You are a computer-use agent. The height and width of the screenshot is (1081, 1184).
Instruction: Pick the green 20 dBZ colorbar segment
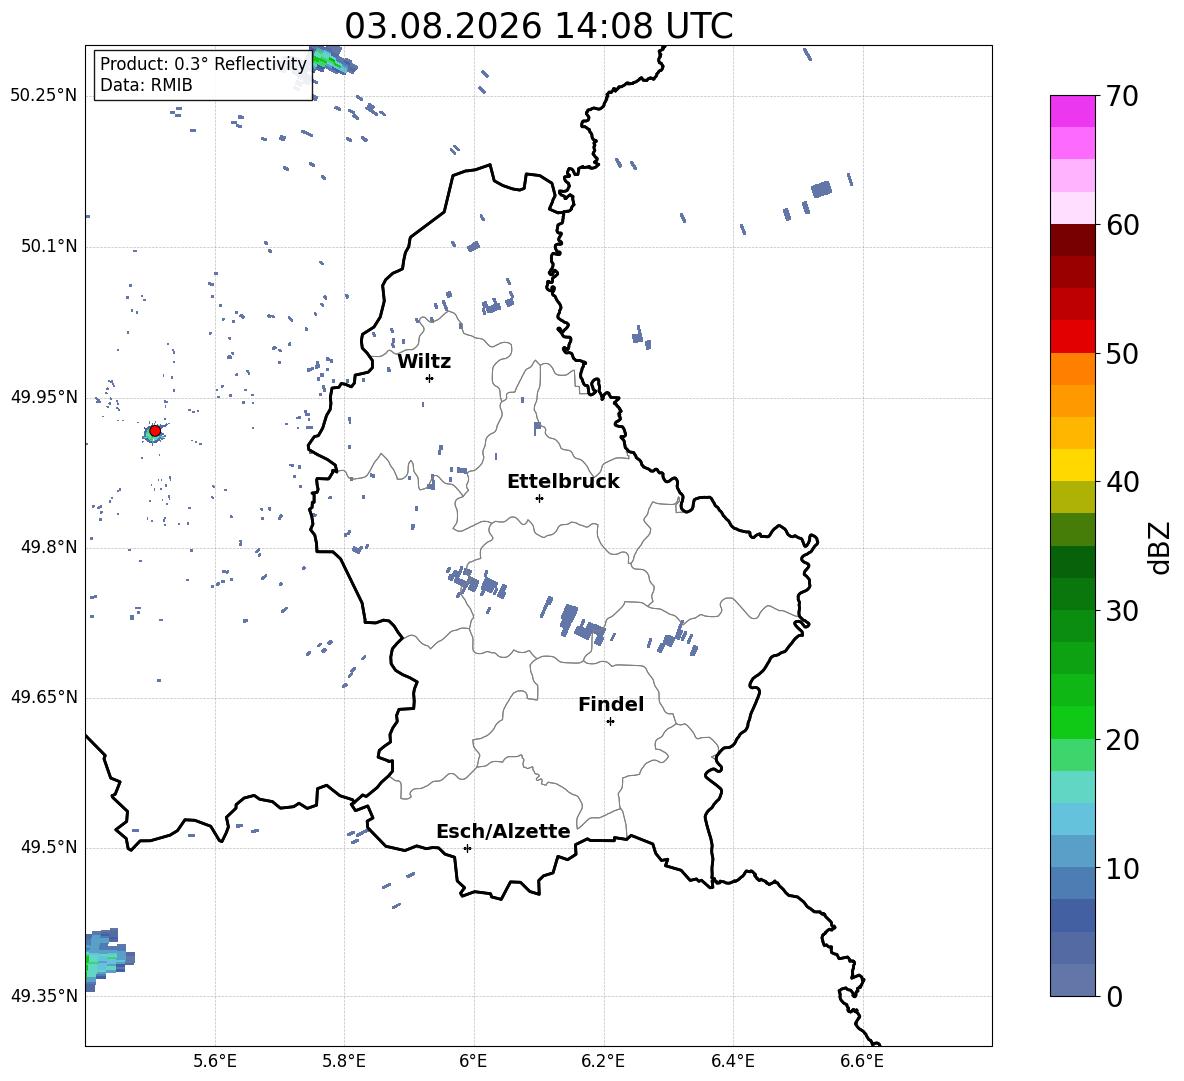coord(1072,722)
